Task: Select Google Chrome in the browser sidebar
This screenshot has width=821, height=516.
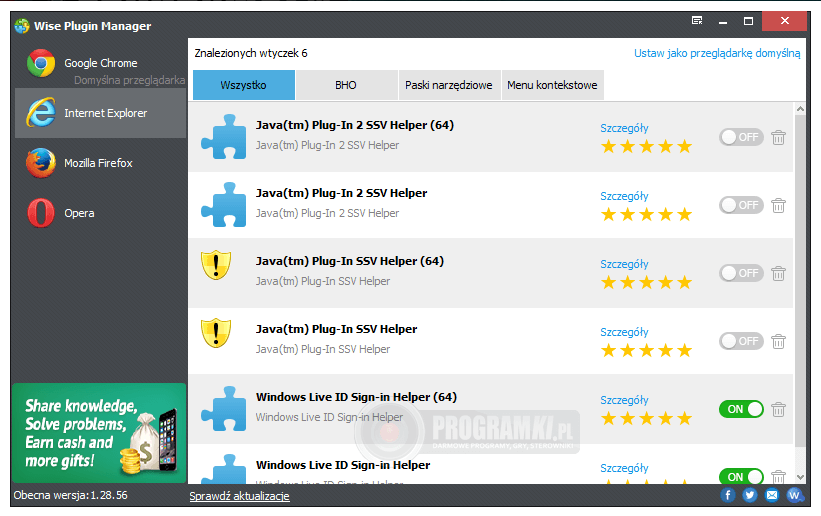Action: click(x=100, y=63)
